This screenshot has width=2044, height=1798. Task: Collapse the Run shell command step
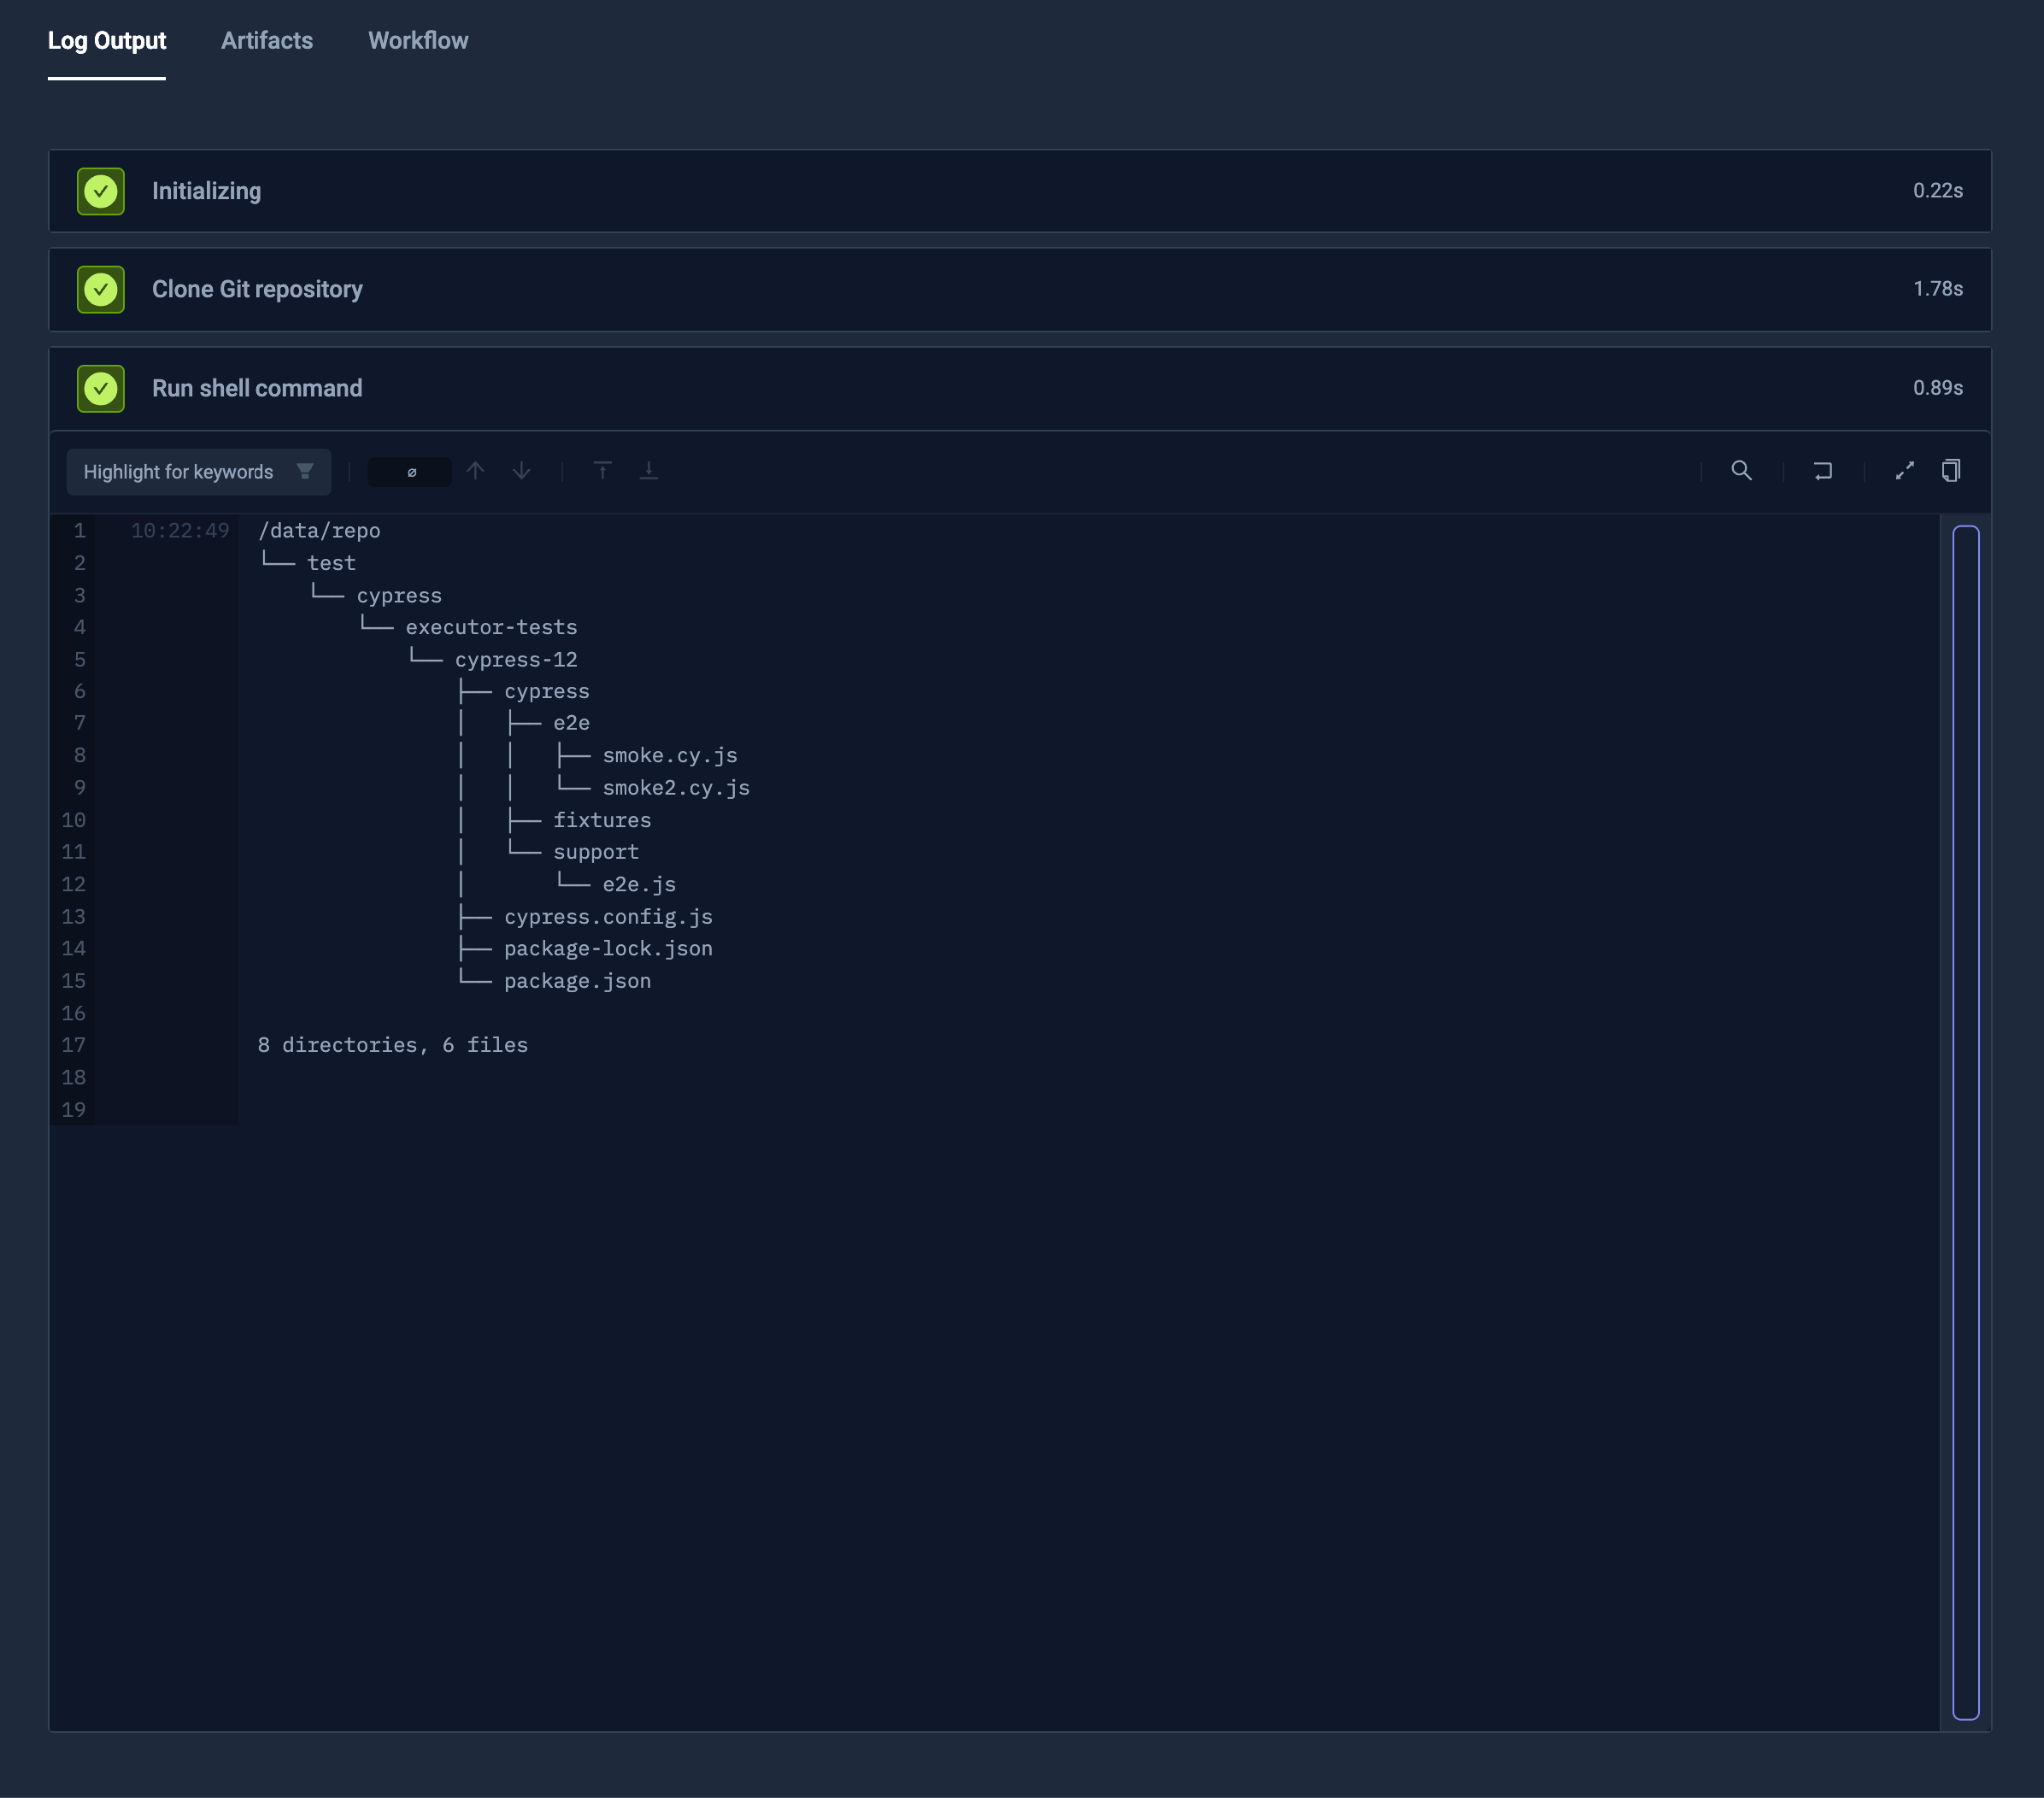click(x=257, y=389)
